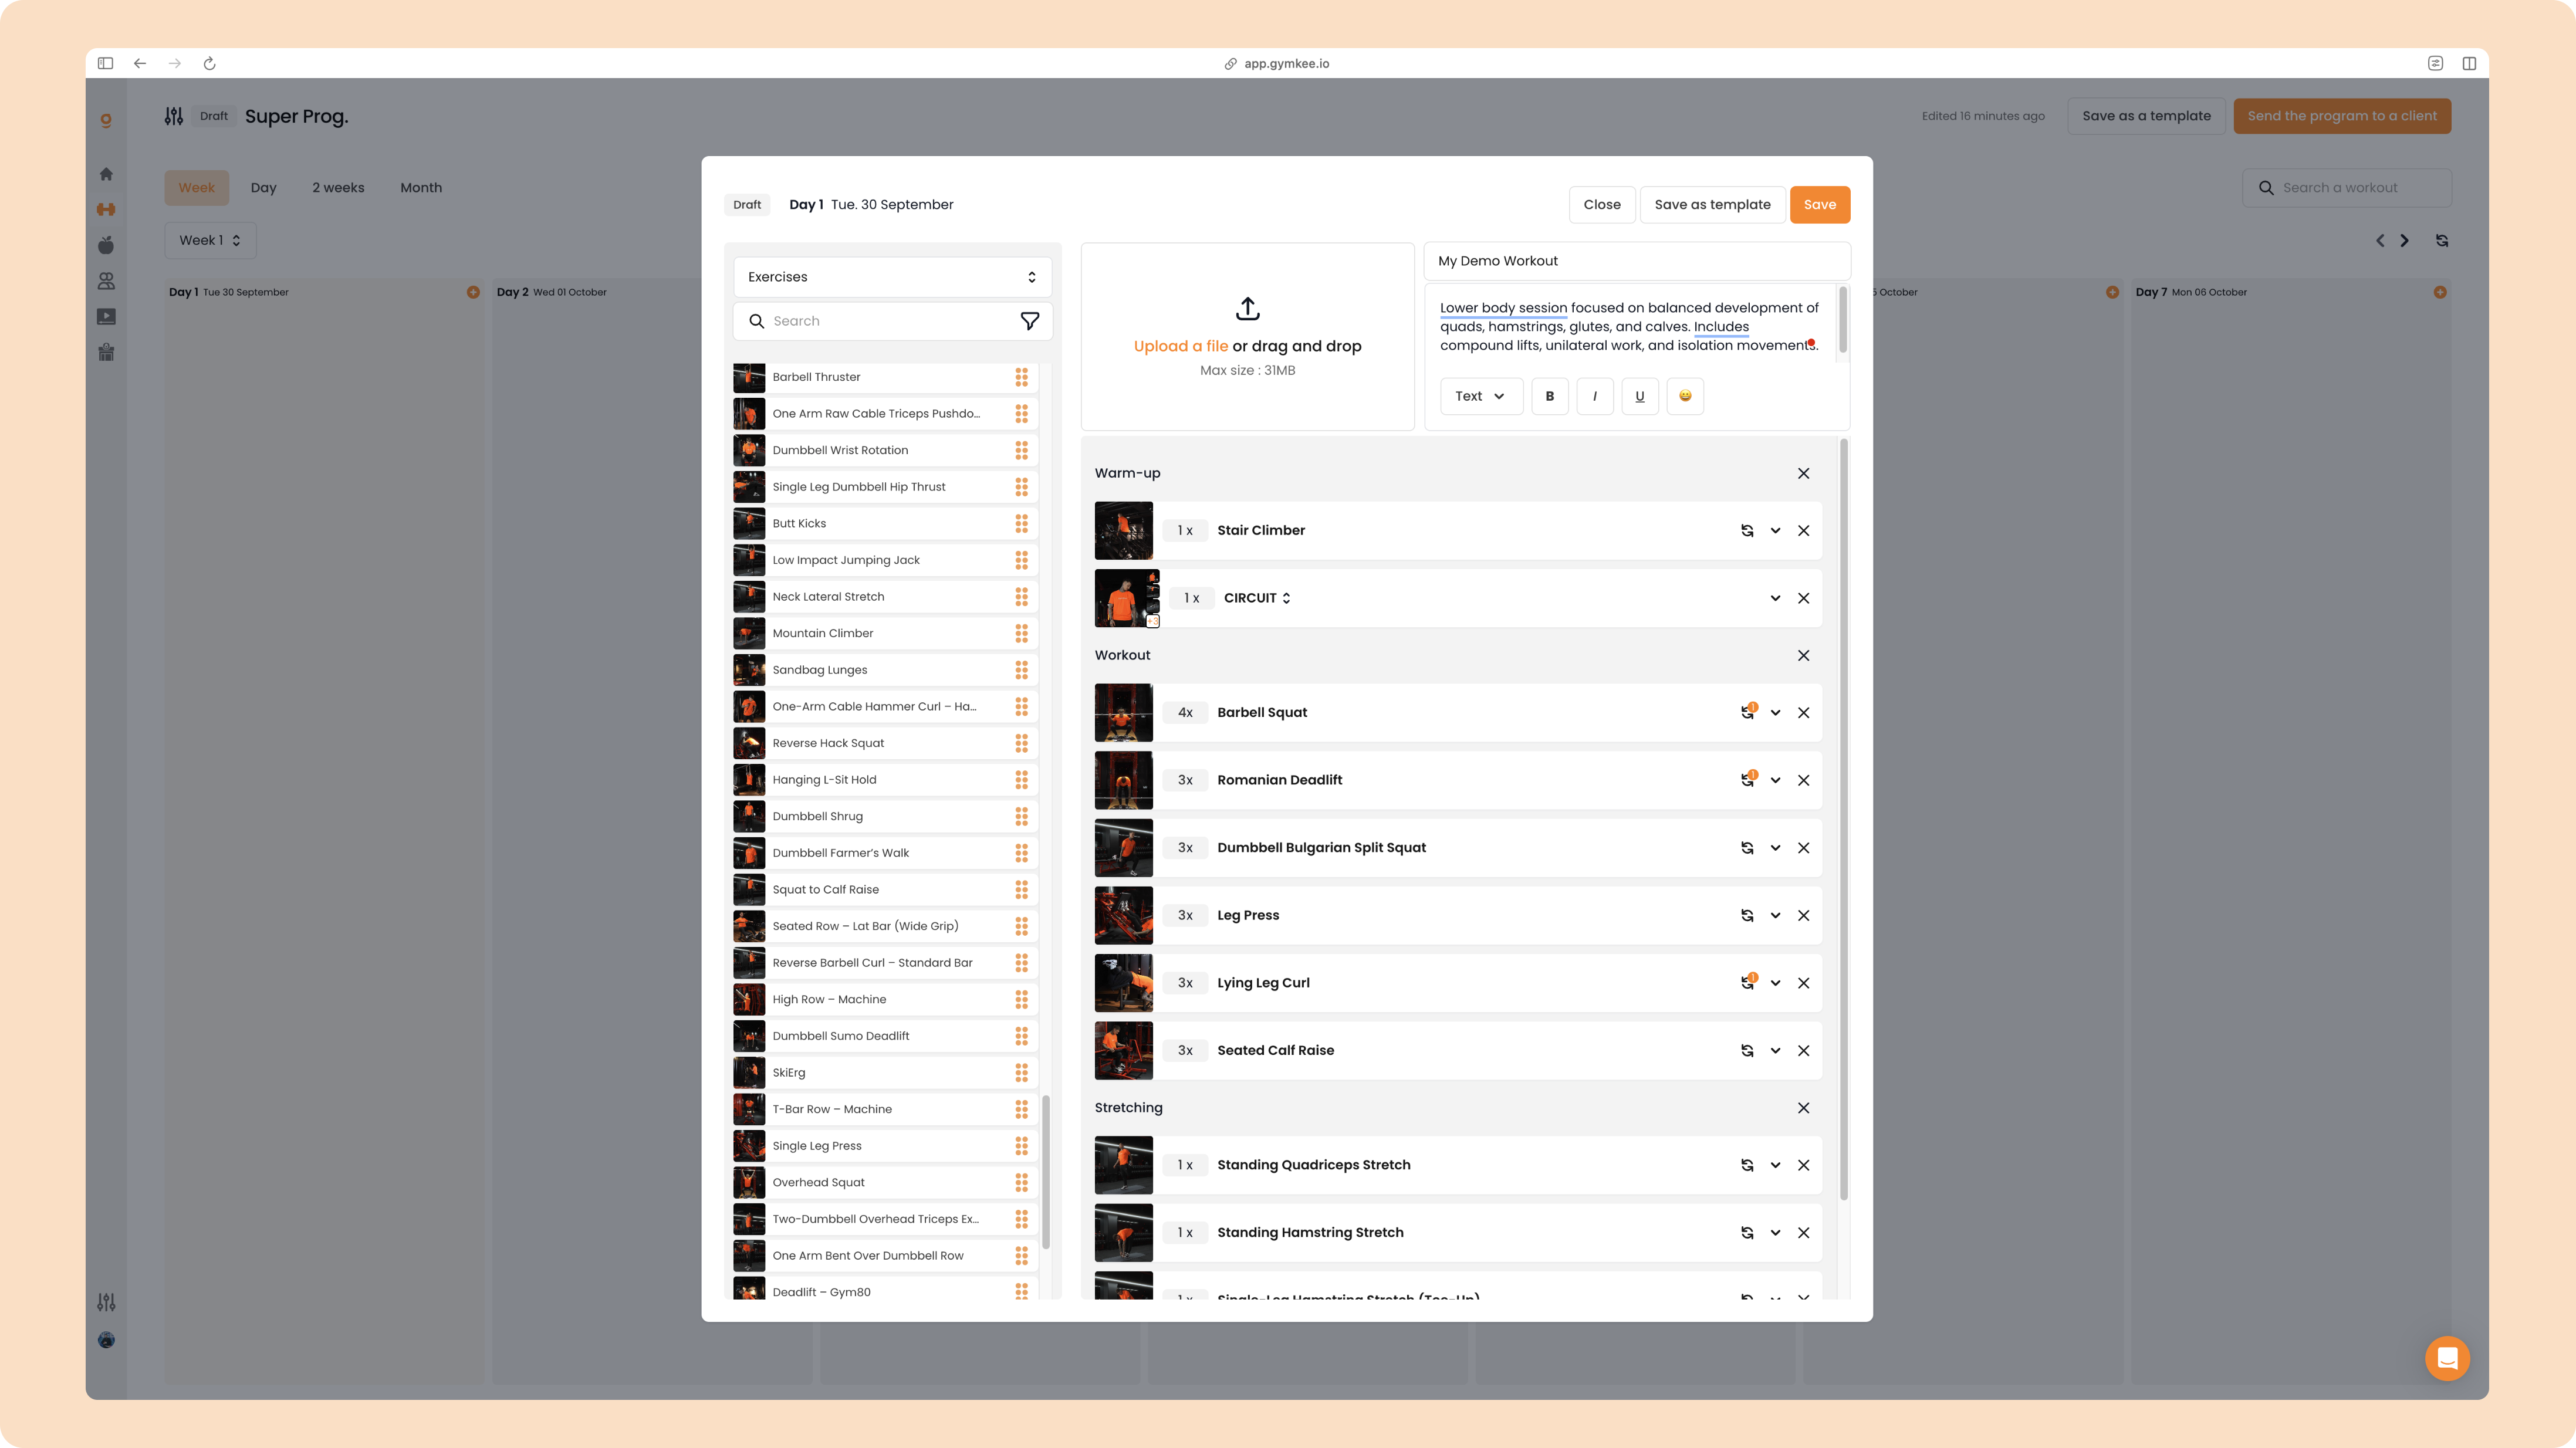Expand the Stair Climber exercise details
Screen dimensions: 2576x1448
point(1775,531)
